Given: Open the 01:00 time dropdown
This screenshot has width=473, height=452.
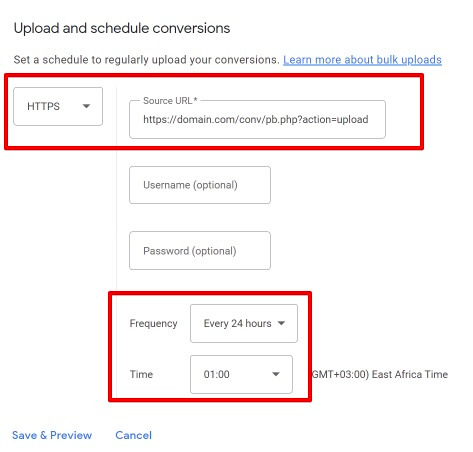Looking at the screenshot, I should point(241,374).
